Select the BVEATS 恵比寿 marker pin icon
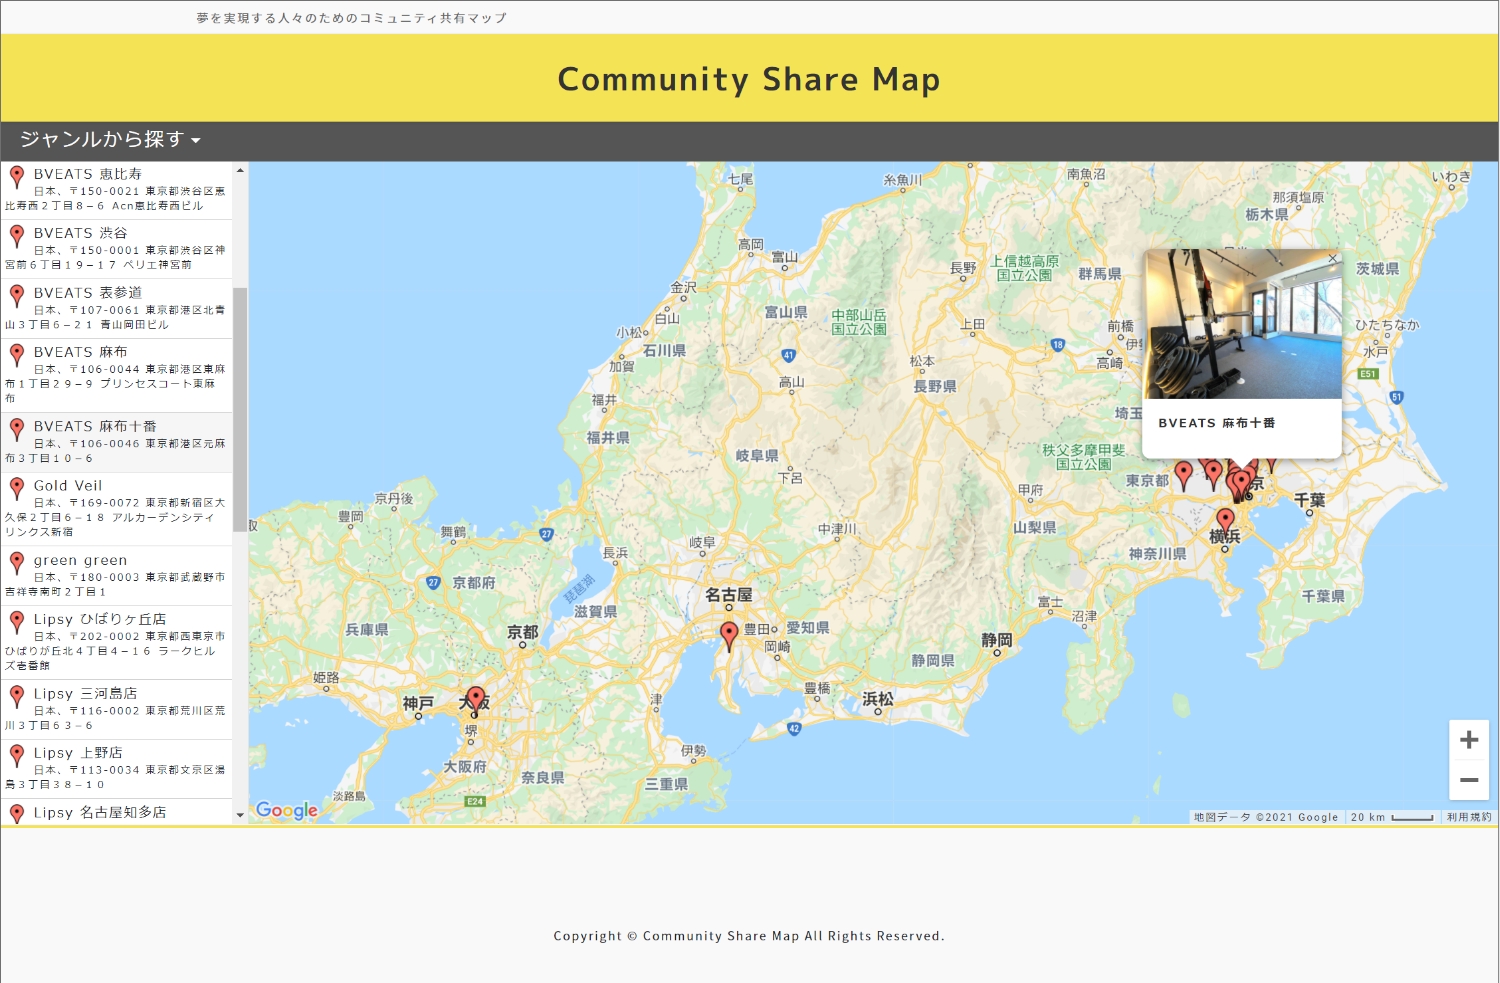 click(x=16, y=177)
